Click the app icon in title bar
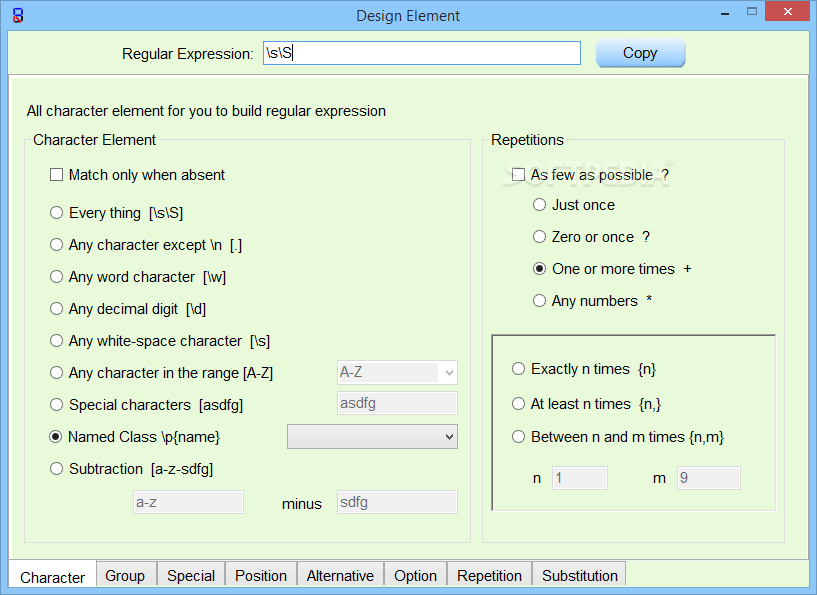This screenshot has width=817, height=595. 18,15
